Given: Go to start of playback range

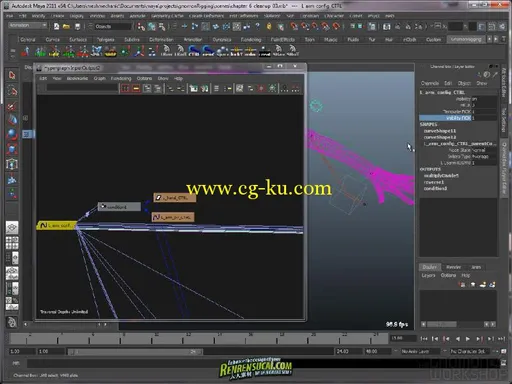Looking at the screenshot, I should coord(424,339).
